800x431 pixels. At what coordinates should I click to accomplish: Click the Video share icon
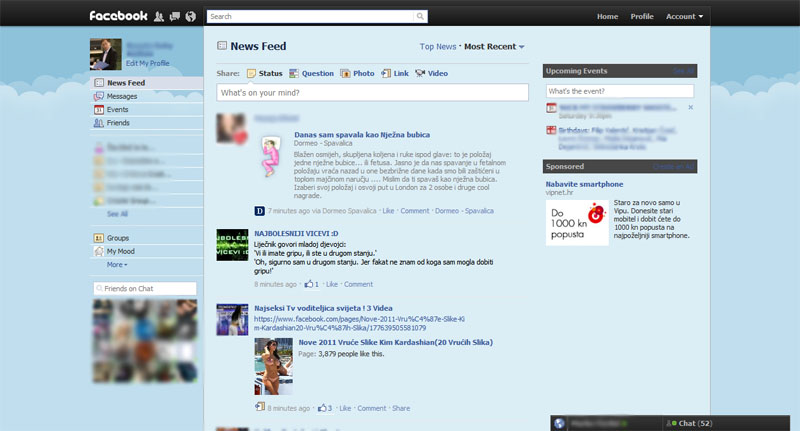(x=420, y=73)
